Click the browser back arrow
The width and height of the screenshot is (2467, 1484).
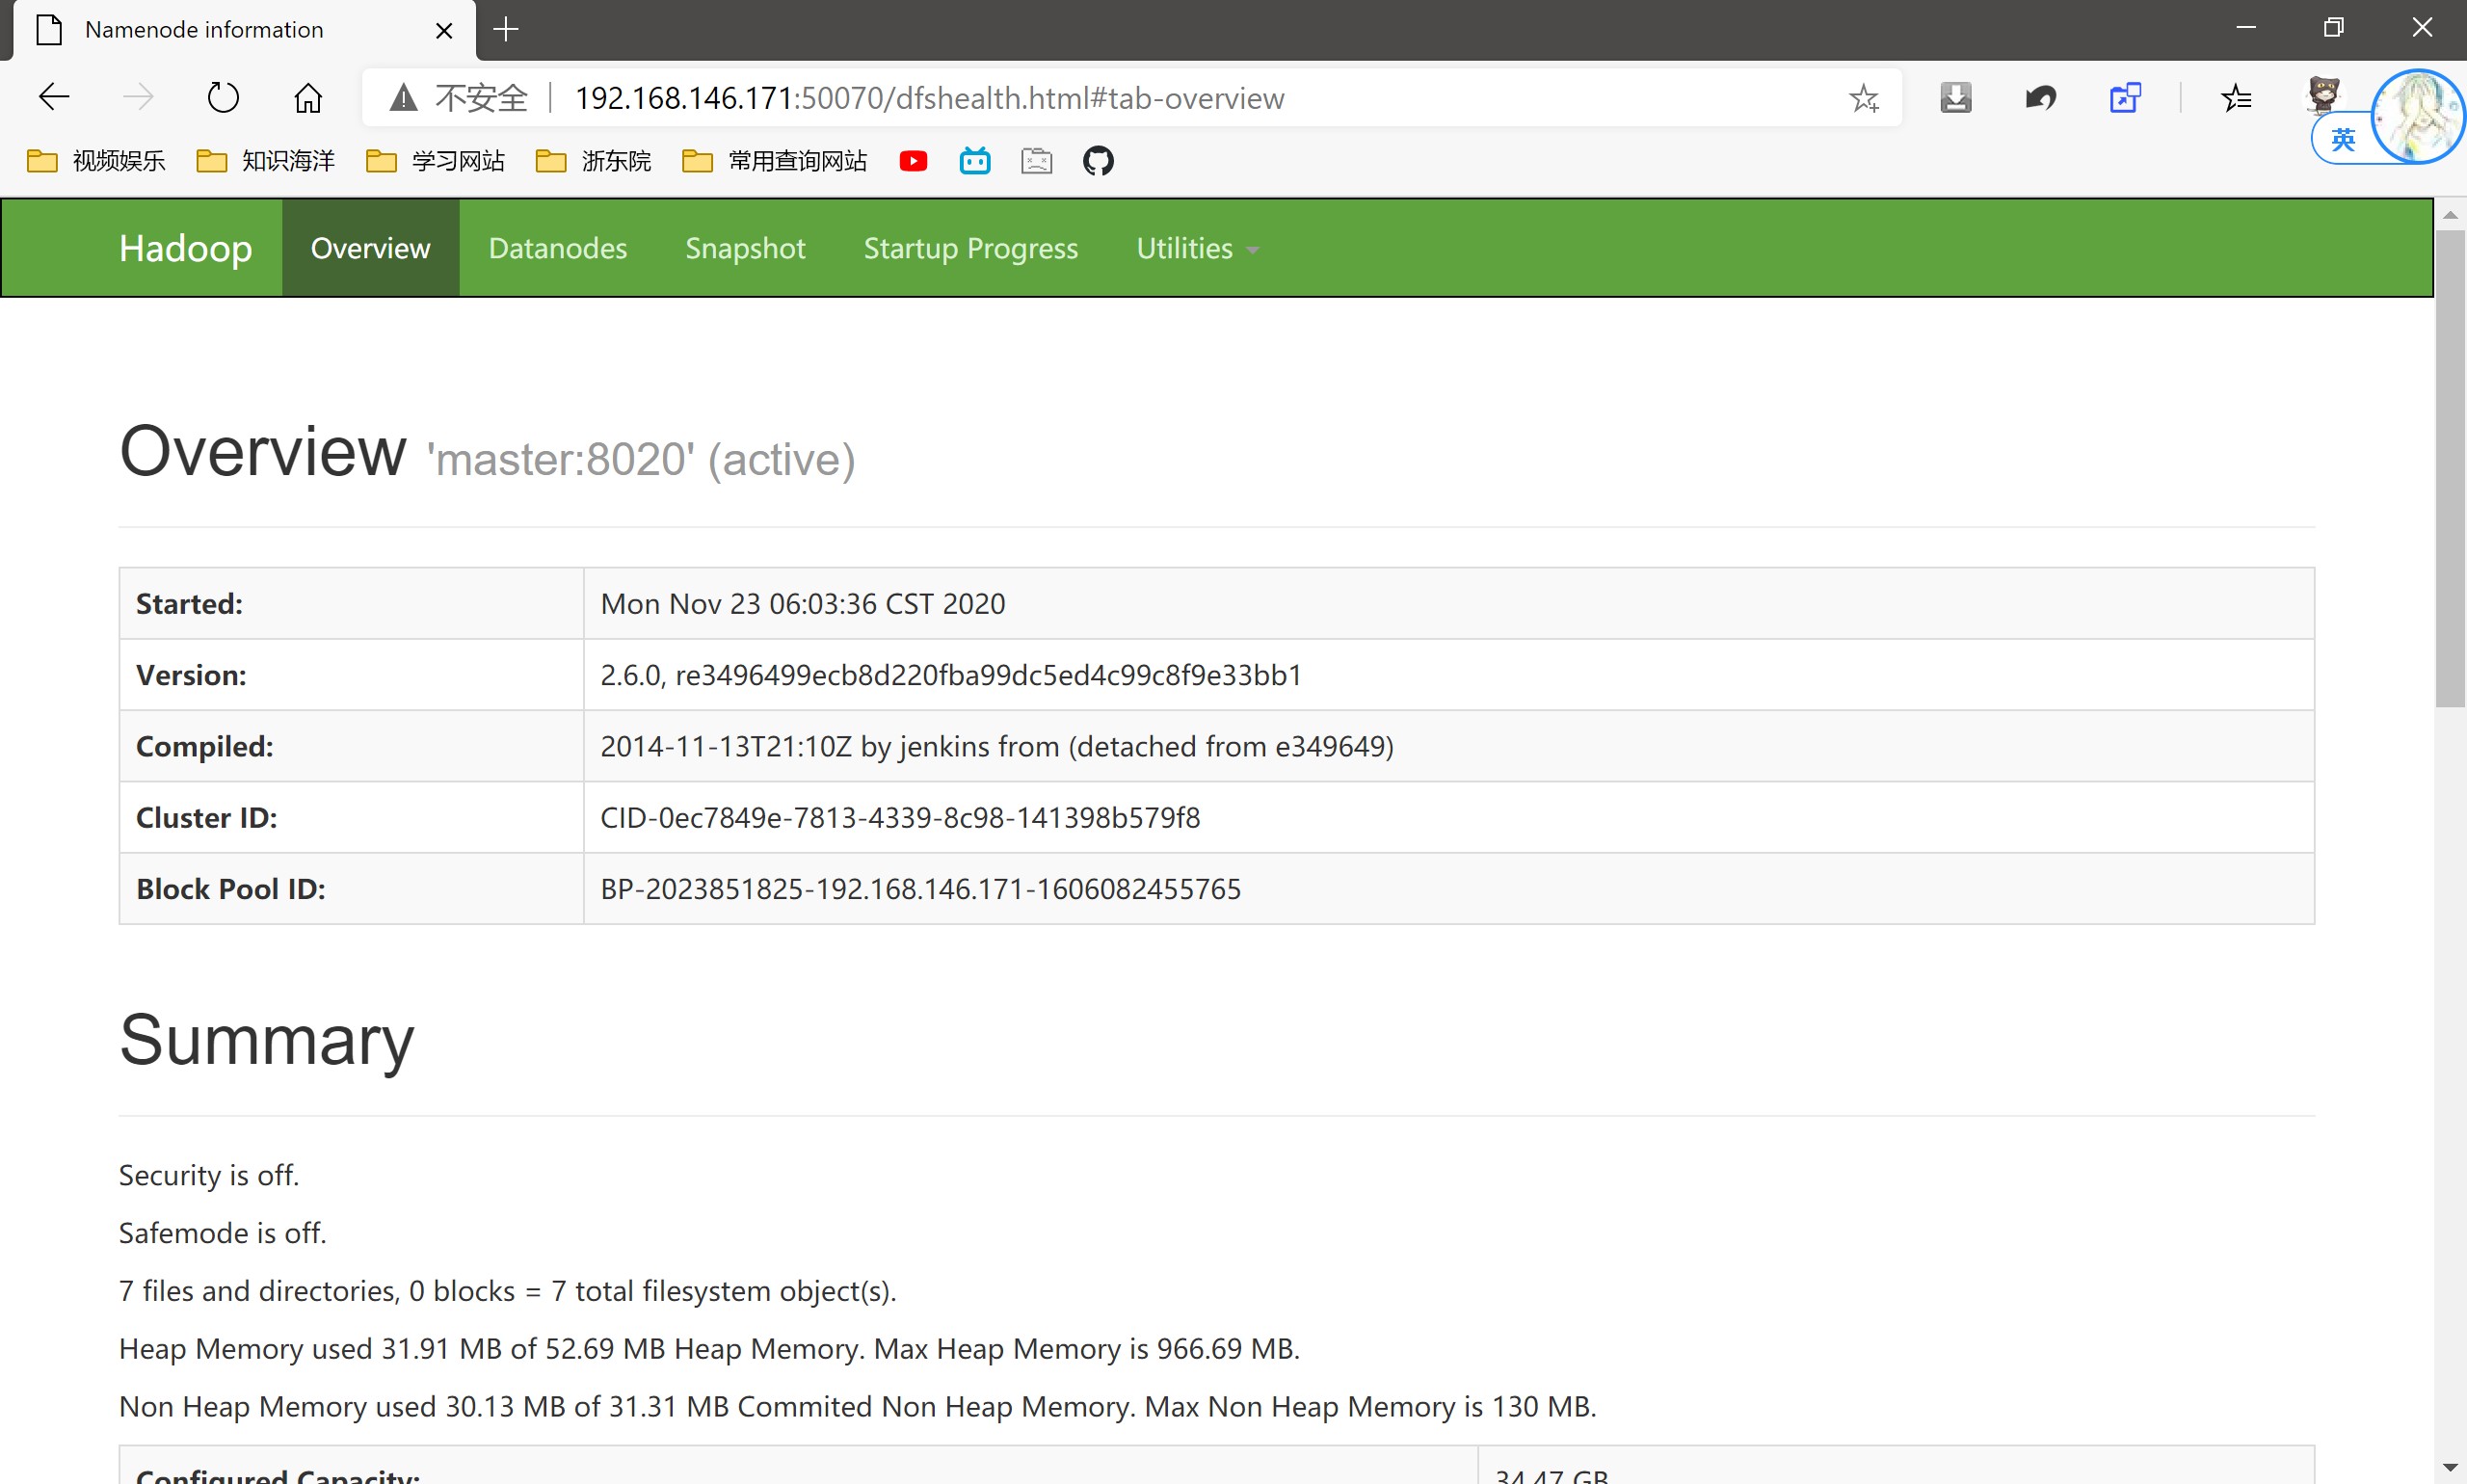54,97
